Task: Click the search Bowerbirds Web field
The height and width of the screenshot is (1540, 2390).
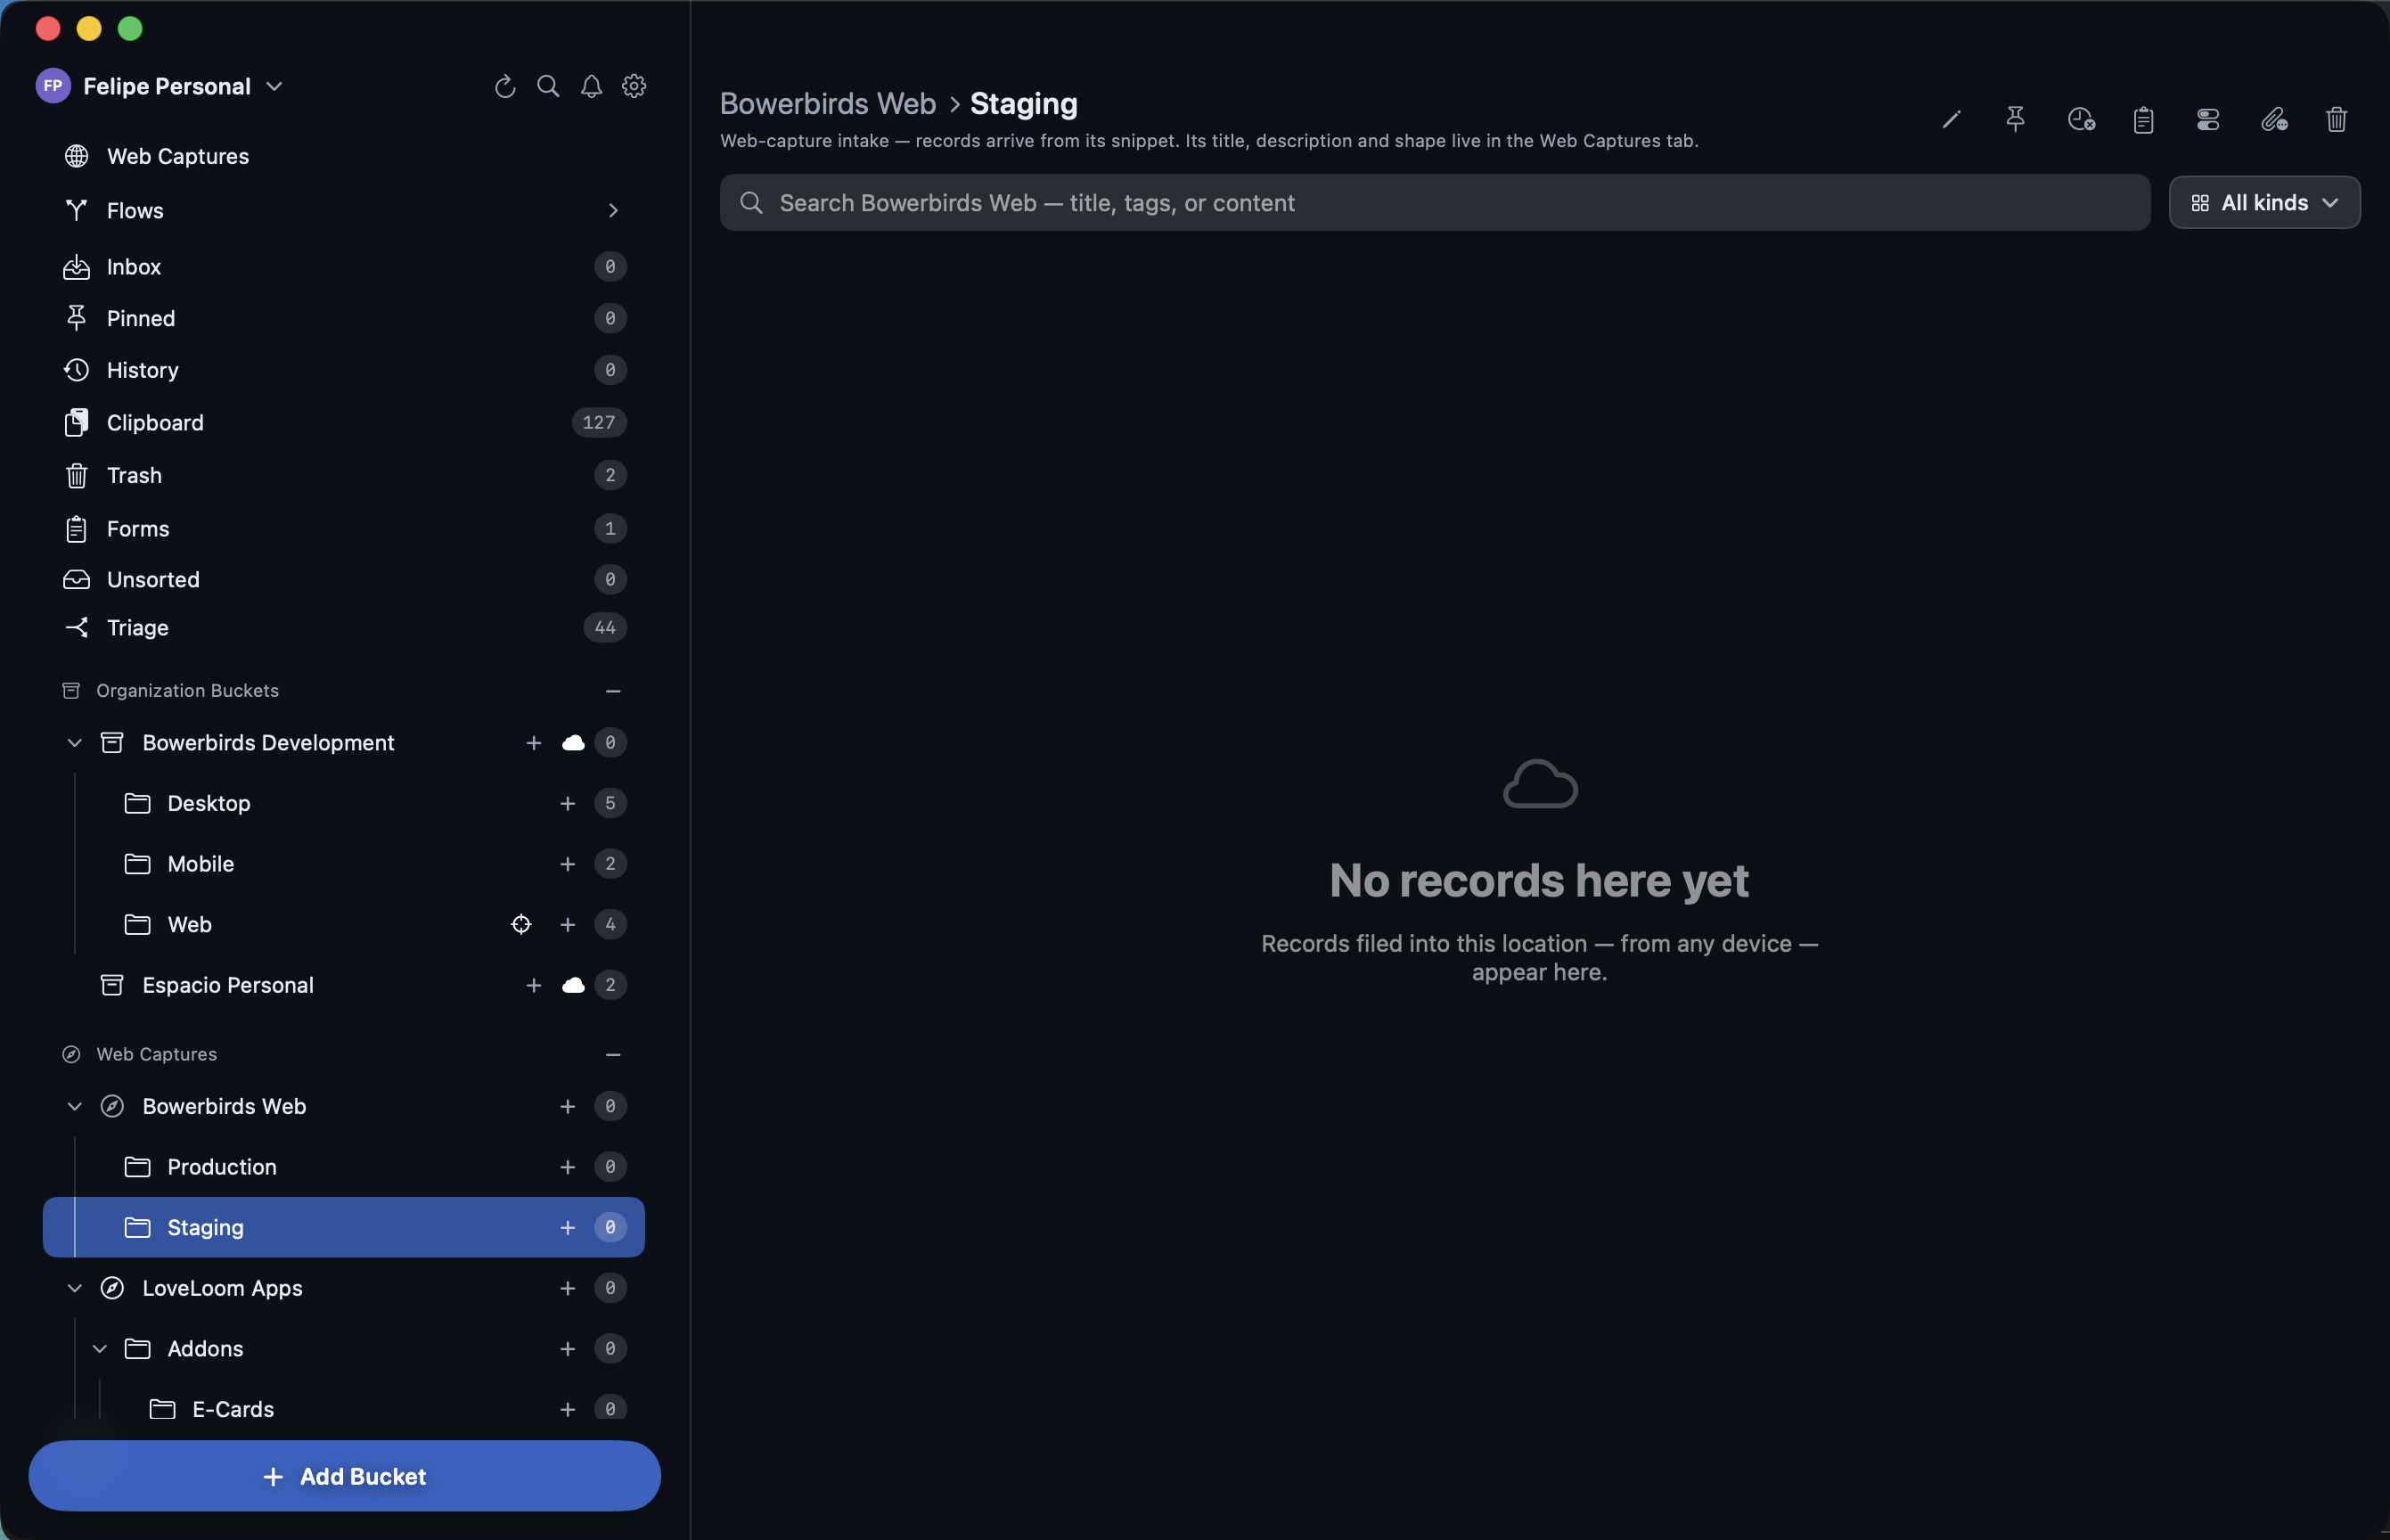Action: (1434, 203)
